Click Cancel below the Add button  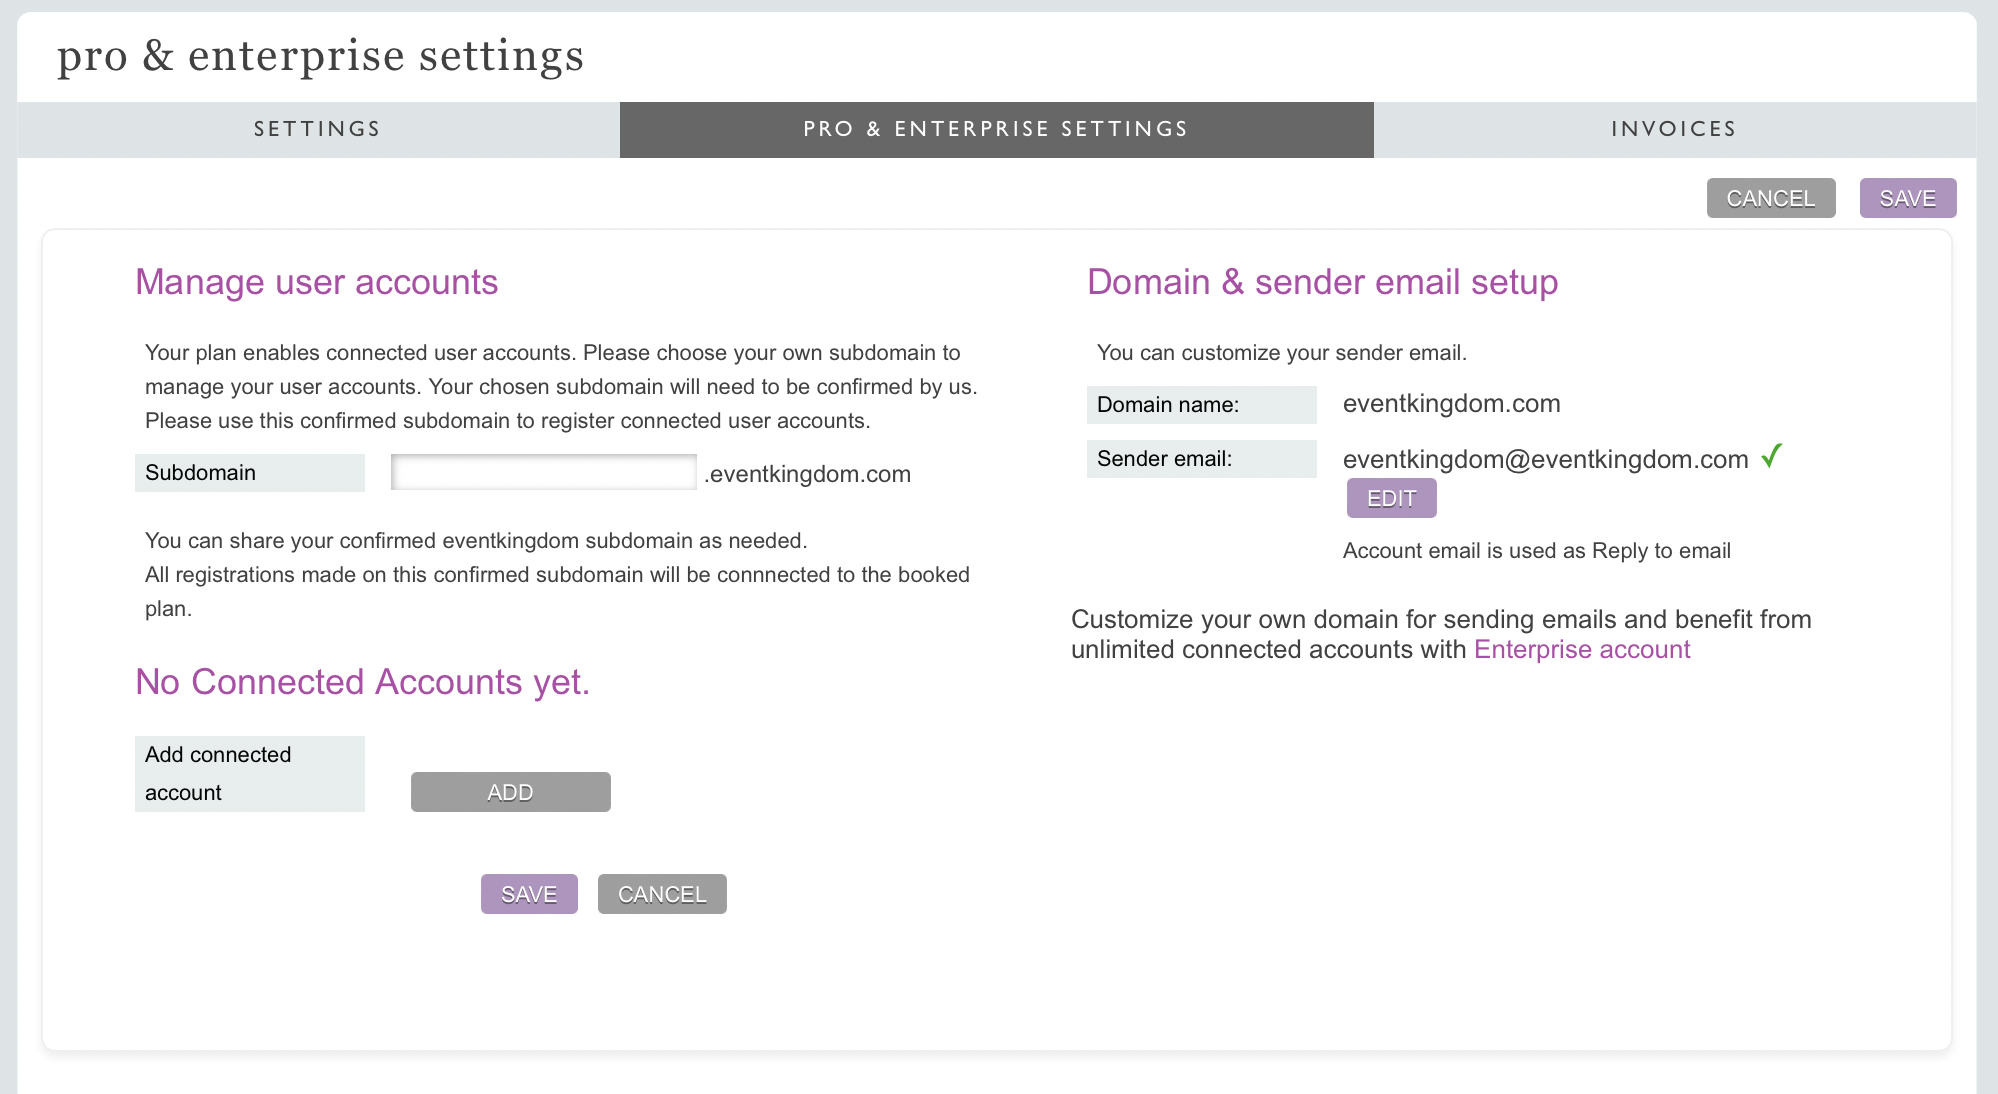click(662, 894)
